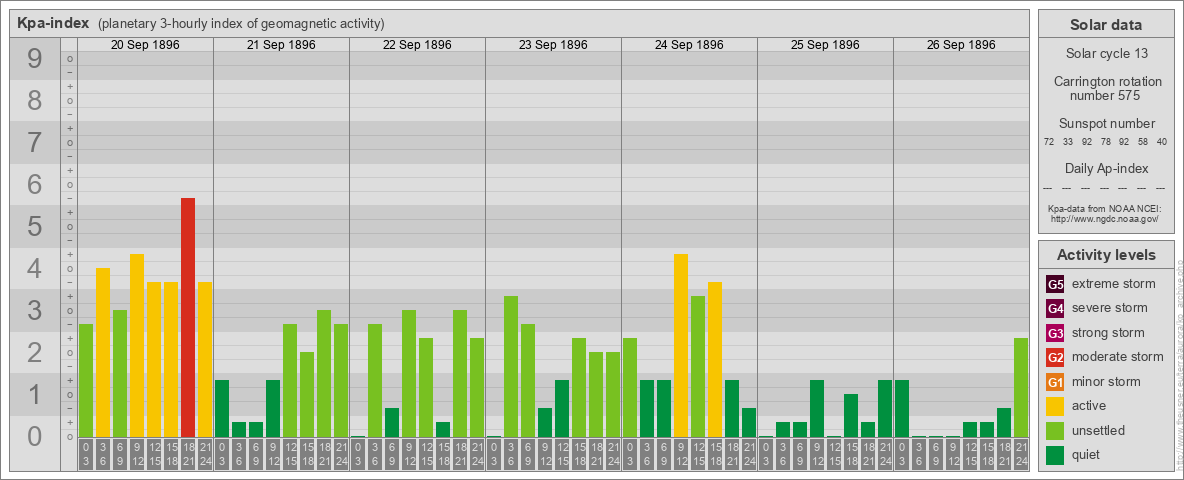
Task: Click the G4 severe storm badge
Action: tap(1055, 308)
